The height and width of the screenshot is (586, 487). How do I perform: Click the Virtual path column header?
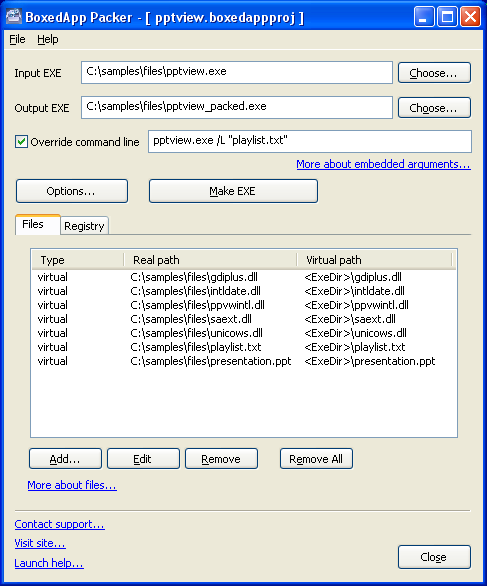point(375,260)
